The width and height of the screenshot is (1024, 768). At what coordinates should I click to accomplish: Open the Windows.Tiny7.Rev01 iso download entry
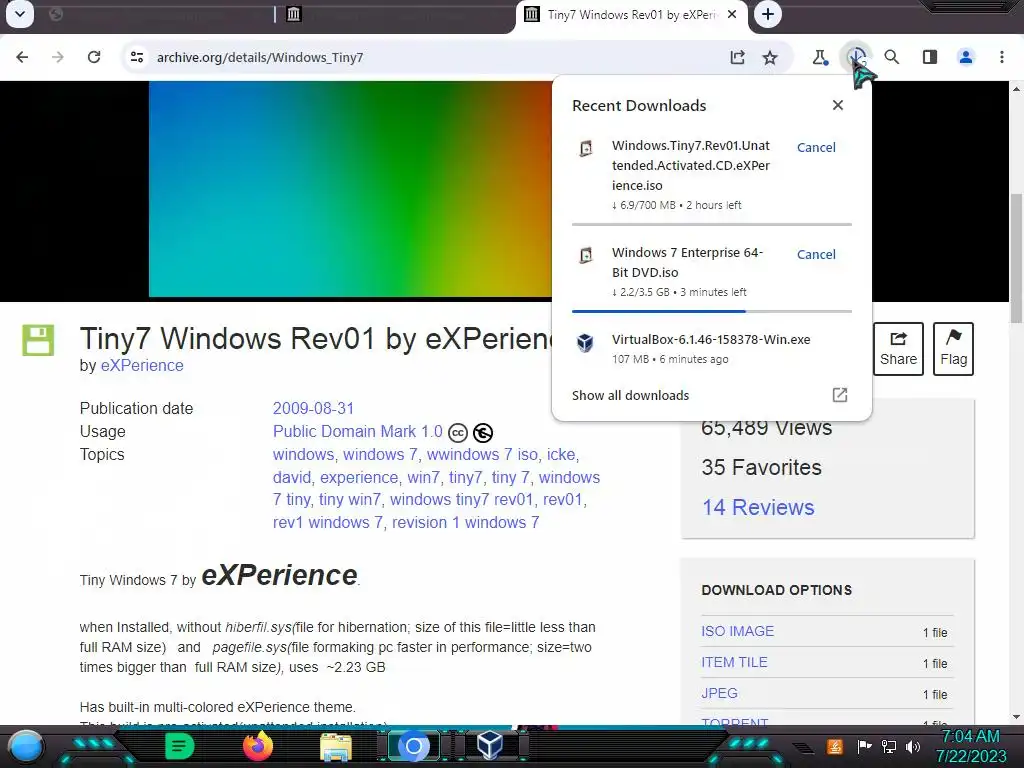(691, 165)
